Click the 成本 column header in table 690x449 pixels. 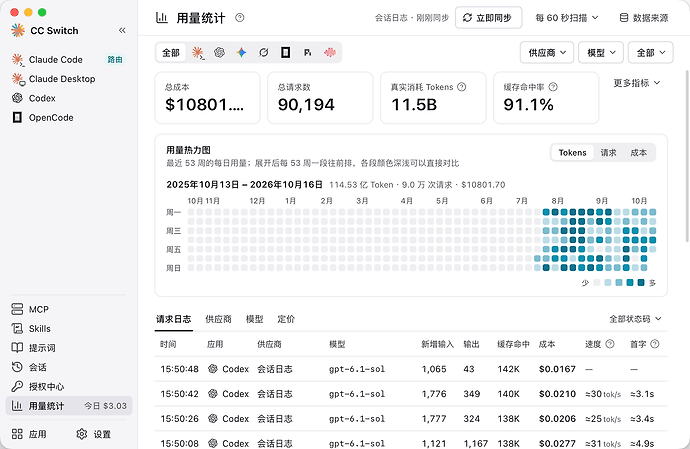(547, 344)
